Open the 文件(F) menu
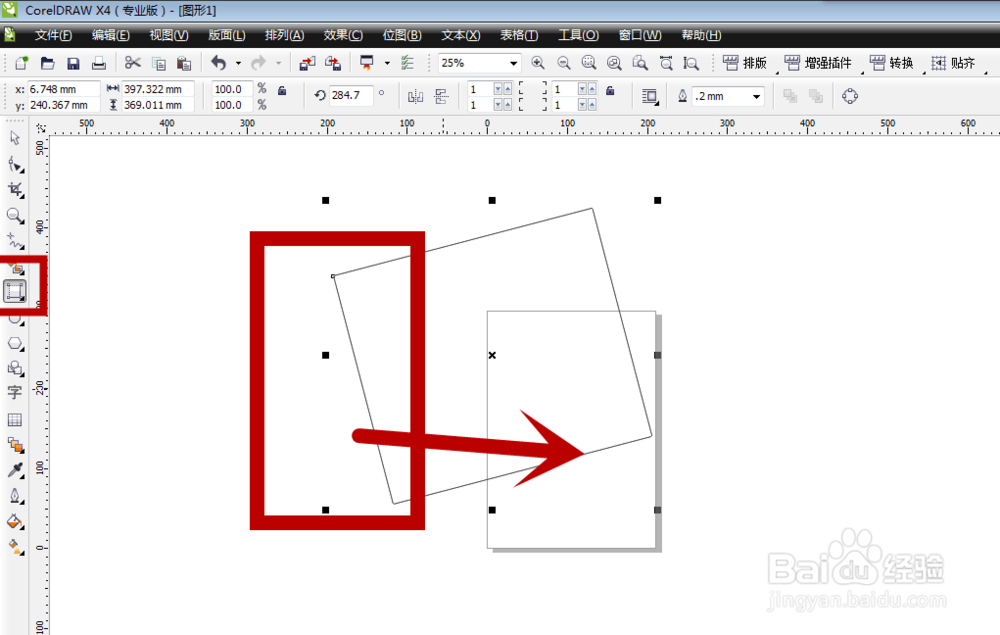This screenshot has height=635, width=1000. pos(53,35)
